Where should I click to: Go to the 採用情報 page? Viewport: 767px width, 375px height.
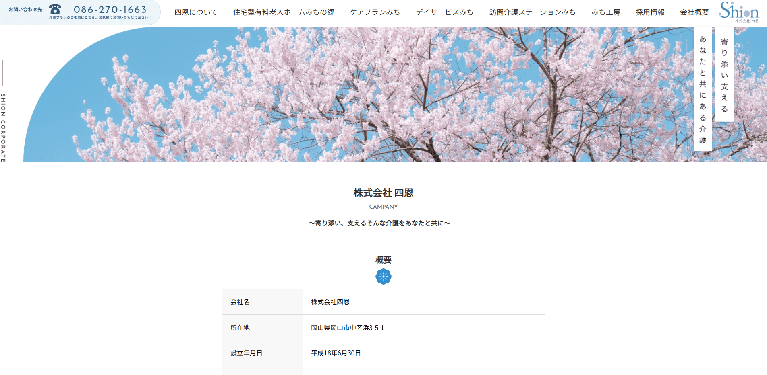tap(650, 12)
